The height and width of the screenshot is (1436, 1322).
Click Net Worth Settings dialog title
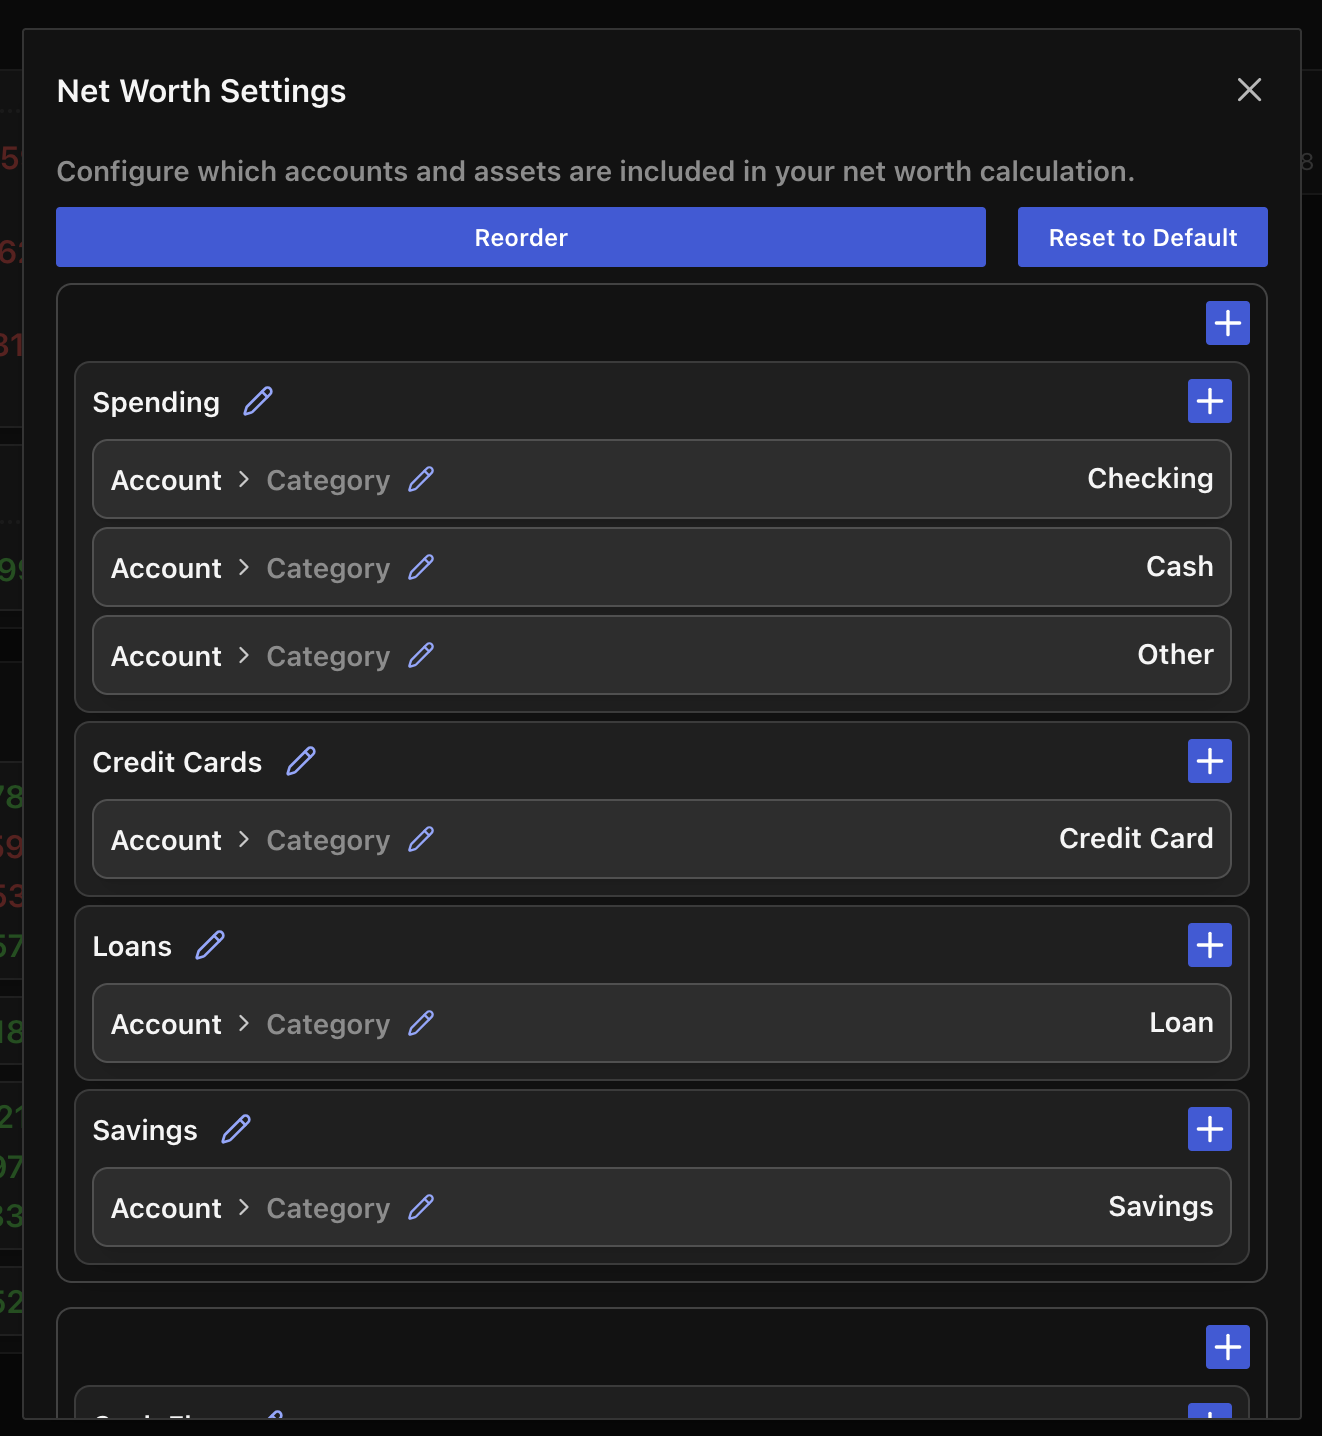coord(201,91)
